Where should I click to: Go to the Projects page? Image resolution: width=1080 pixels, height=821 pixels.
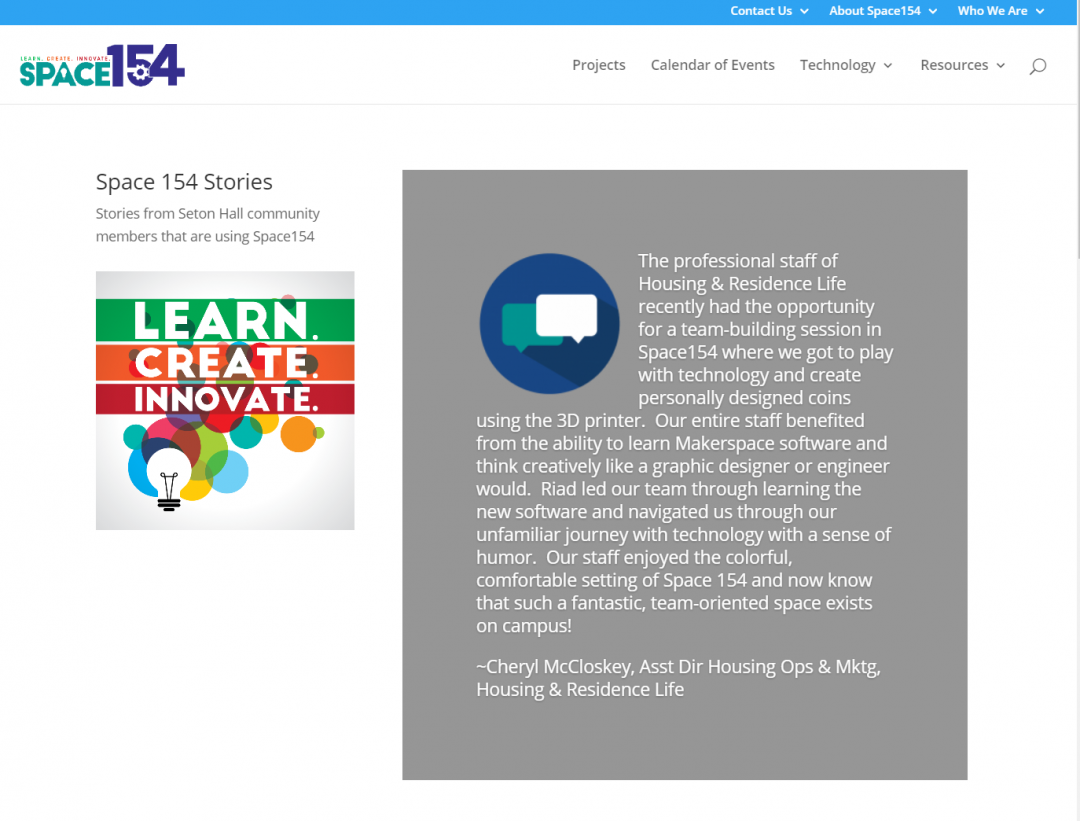(x=599, y=65)
